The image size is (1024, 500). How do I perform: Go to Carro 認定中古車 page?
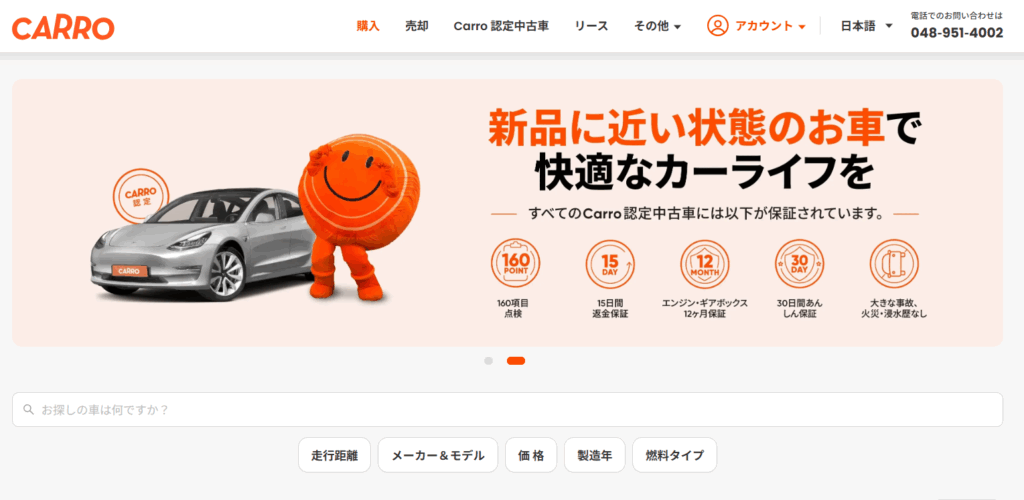501,26
